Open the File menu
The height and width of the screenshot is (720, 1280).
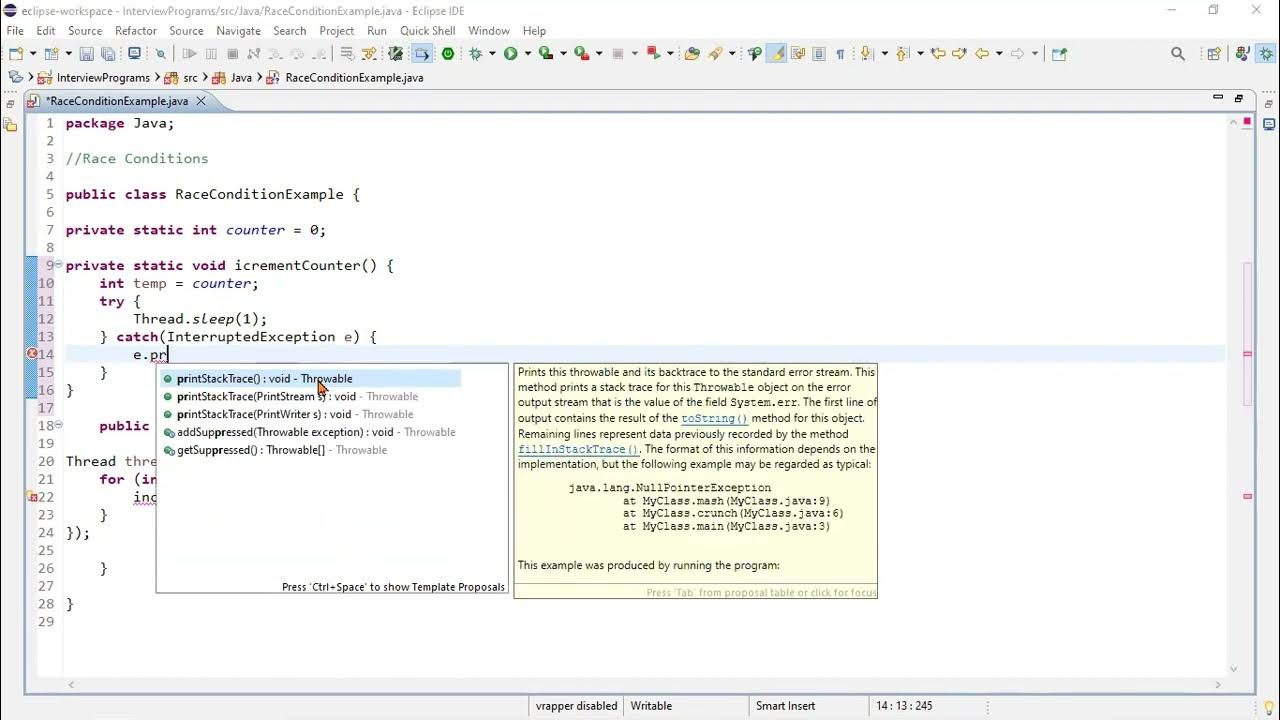point(15,31)
